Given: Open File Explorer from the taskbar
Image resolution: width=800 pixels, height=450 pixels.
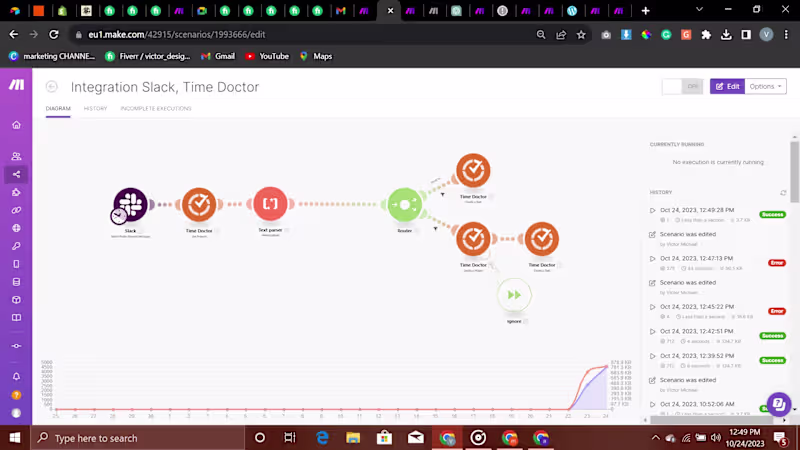Looking at the screenshot, I should 353,438.
